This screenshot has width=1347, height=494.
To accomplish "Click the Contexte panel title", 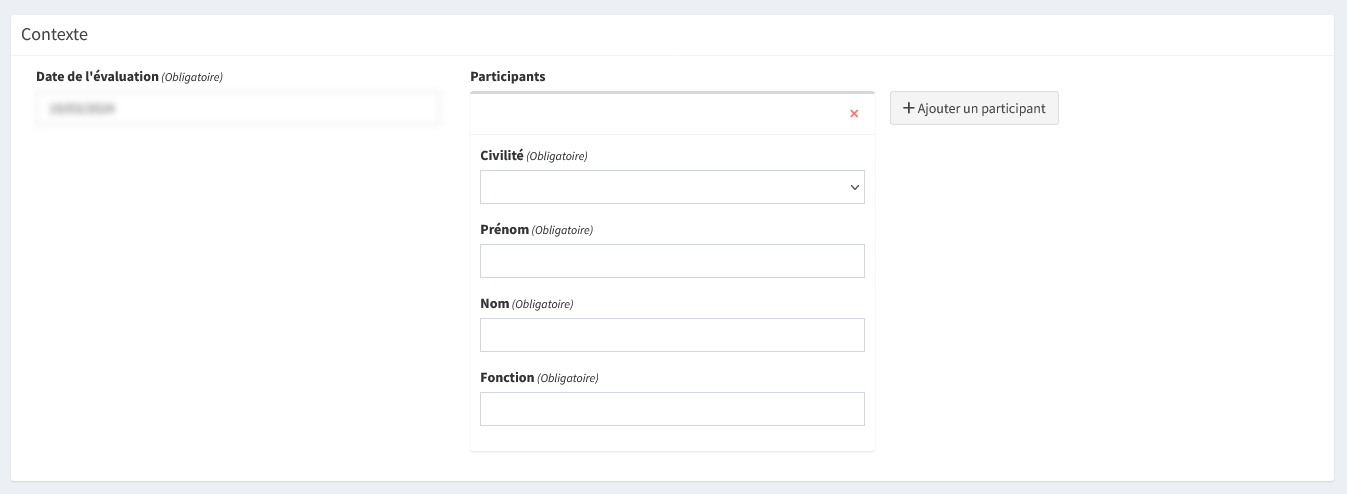I will [54, 34].
